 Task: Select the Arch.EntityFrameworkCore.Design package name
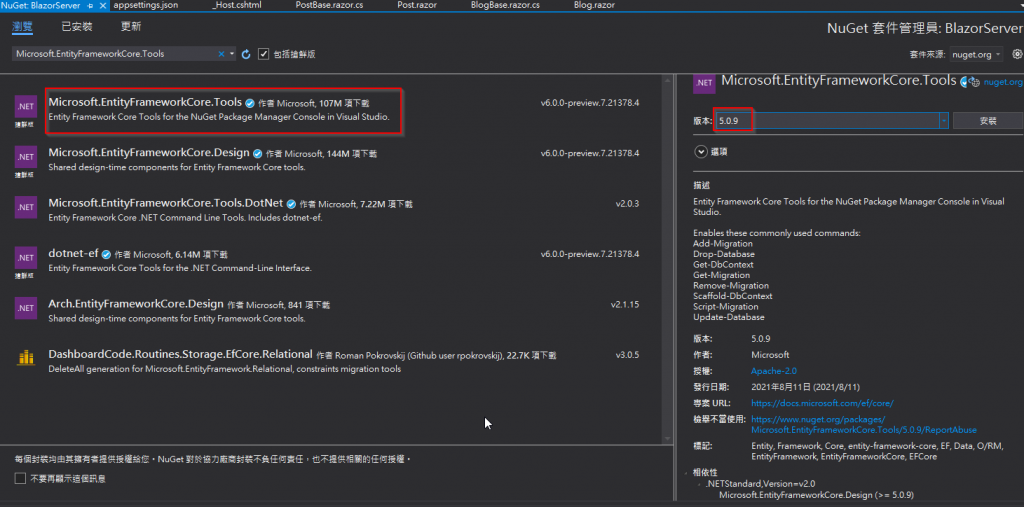coord(136,304)
